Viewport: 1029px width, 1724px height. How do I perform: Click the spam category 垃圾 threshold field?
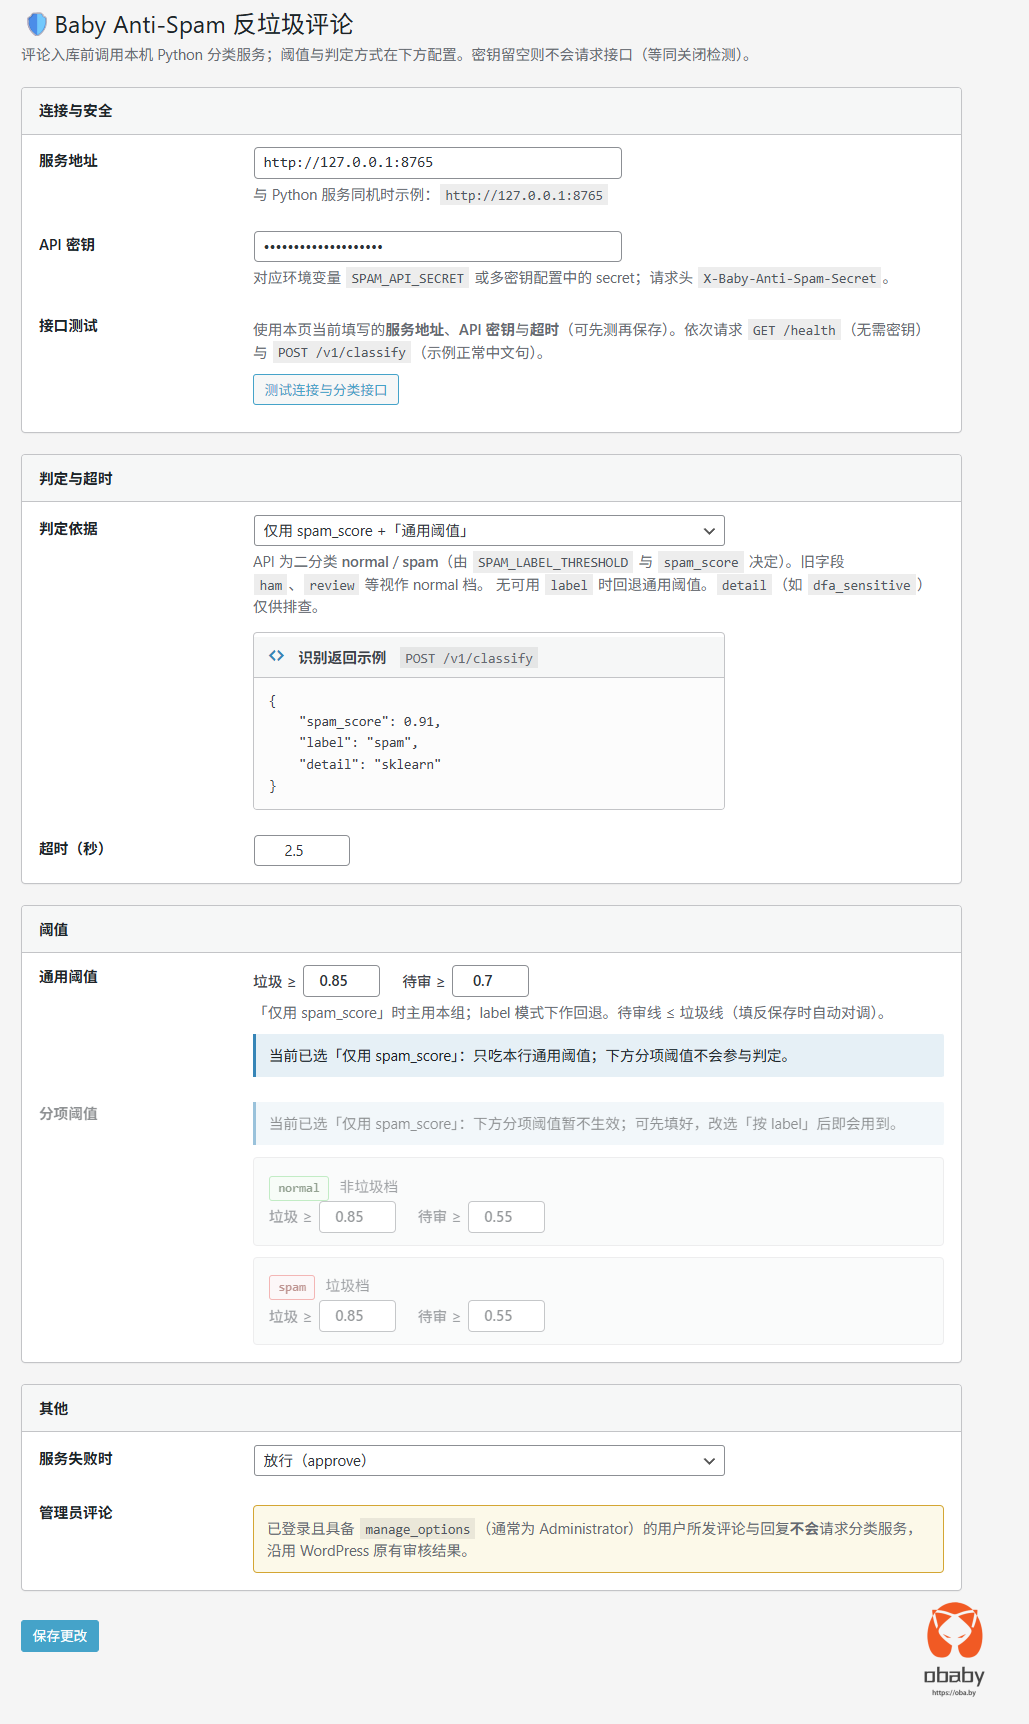tap(357, 1316)
